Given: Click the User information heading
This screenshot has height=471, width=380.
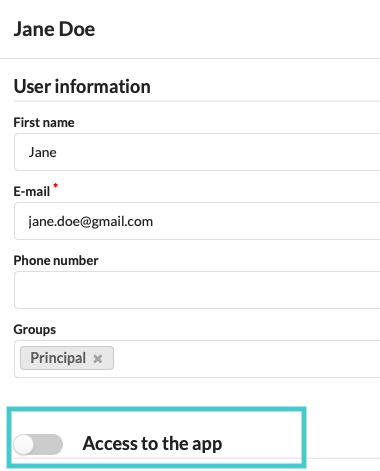Looking at the screenshot, I should [82, 87].
